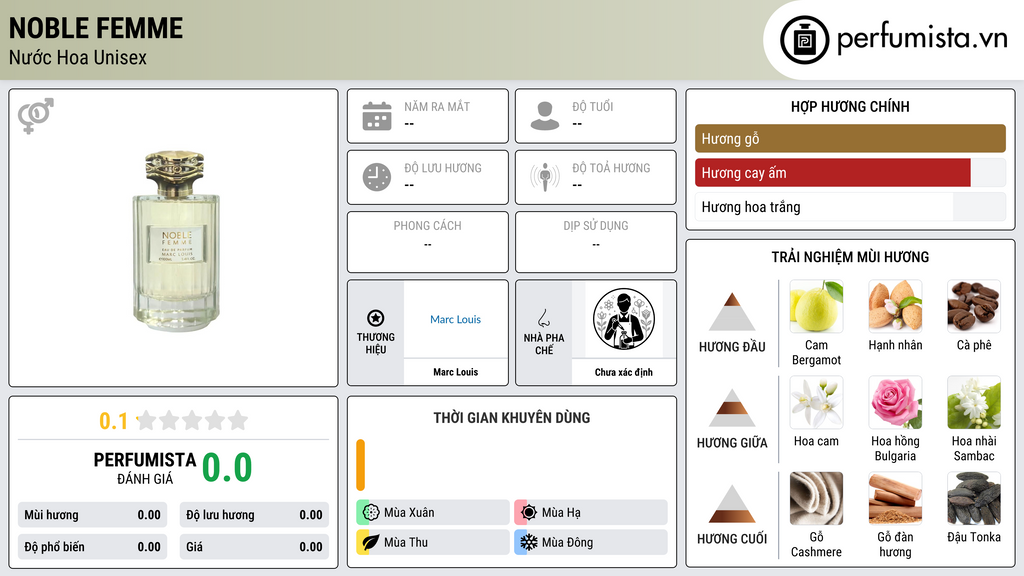This screenshot has width=1024, height=576.
Task: Click the perfumista.vn site name
Action: (922, 39)
